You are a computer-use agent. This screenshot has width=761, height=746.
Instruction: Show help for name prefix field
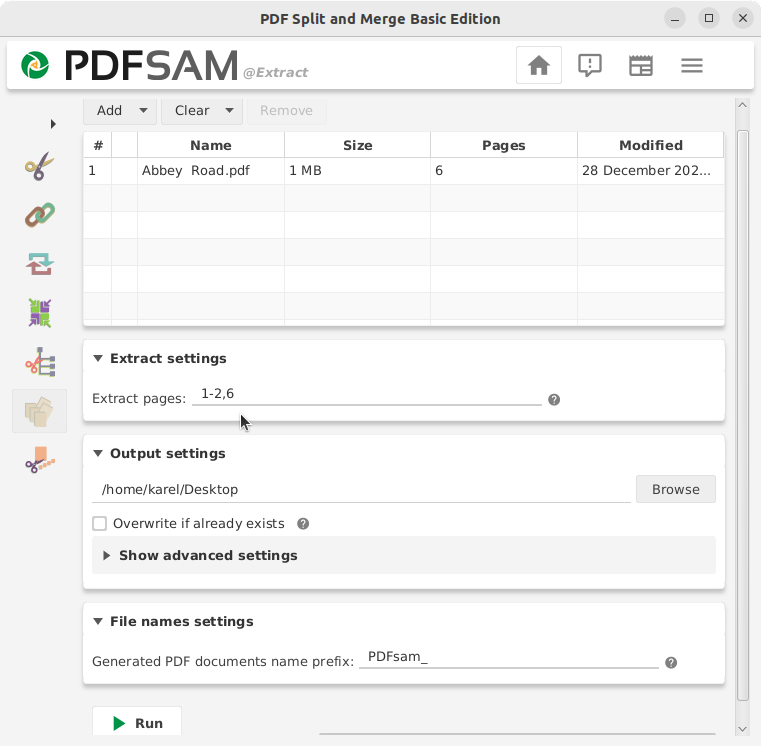coord(671,663)
